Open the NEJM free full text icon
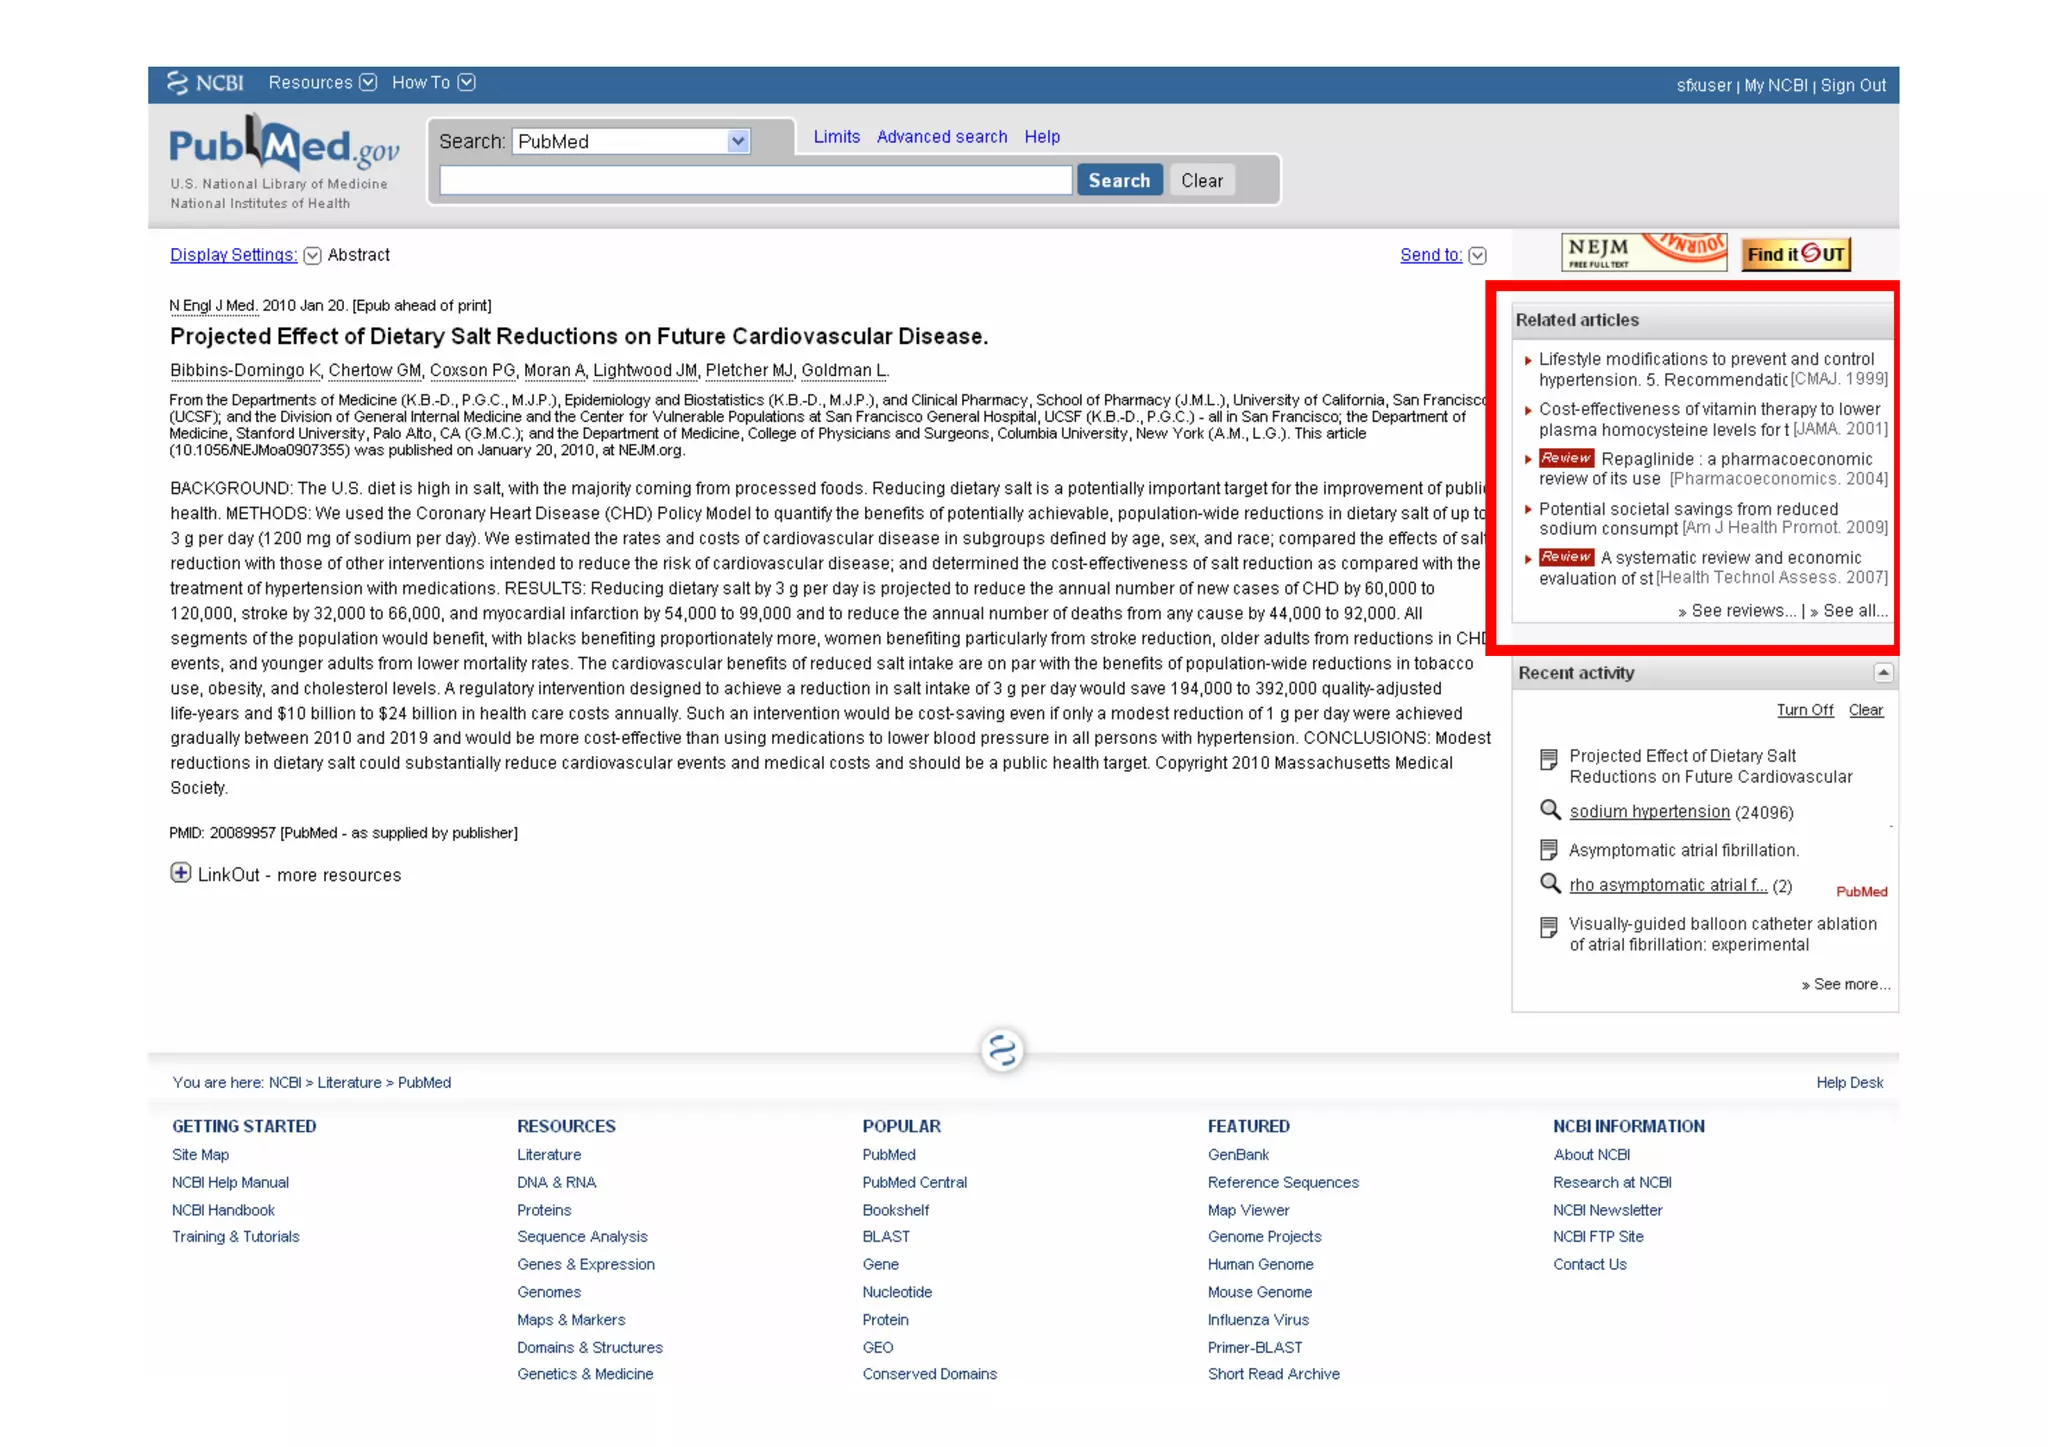The height and width of the screenshot is (1447, 2048). click(1643, 252)
